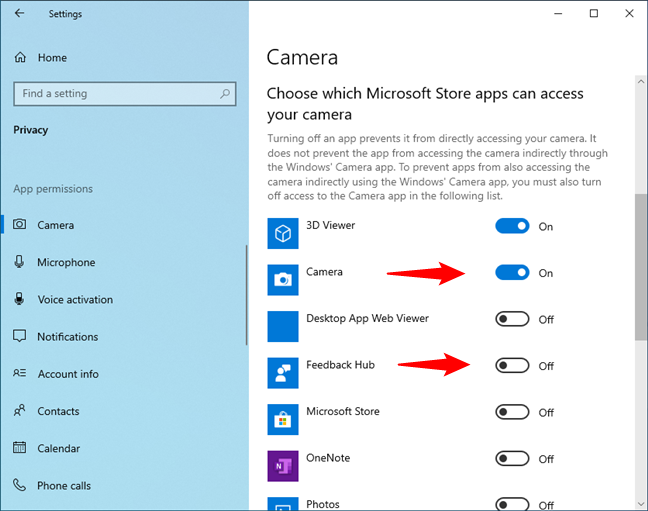Toggle Photos camera access
648x511 pixels.
[x=512, y=504]
